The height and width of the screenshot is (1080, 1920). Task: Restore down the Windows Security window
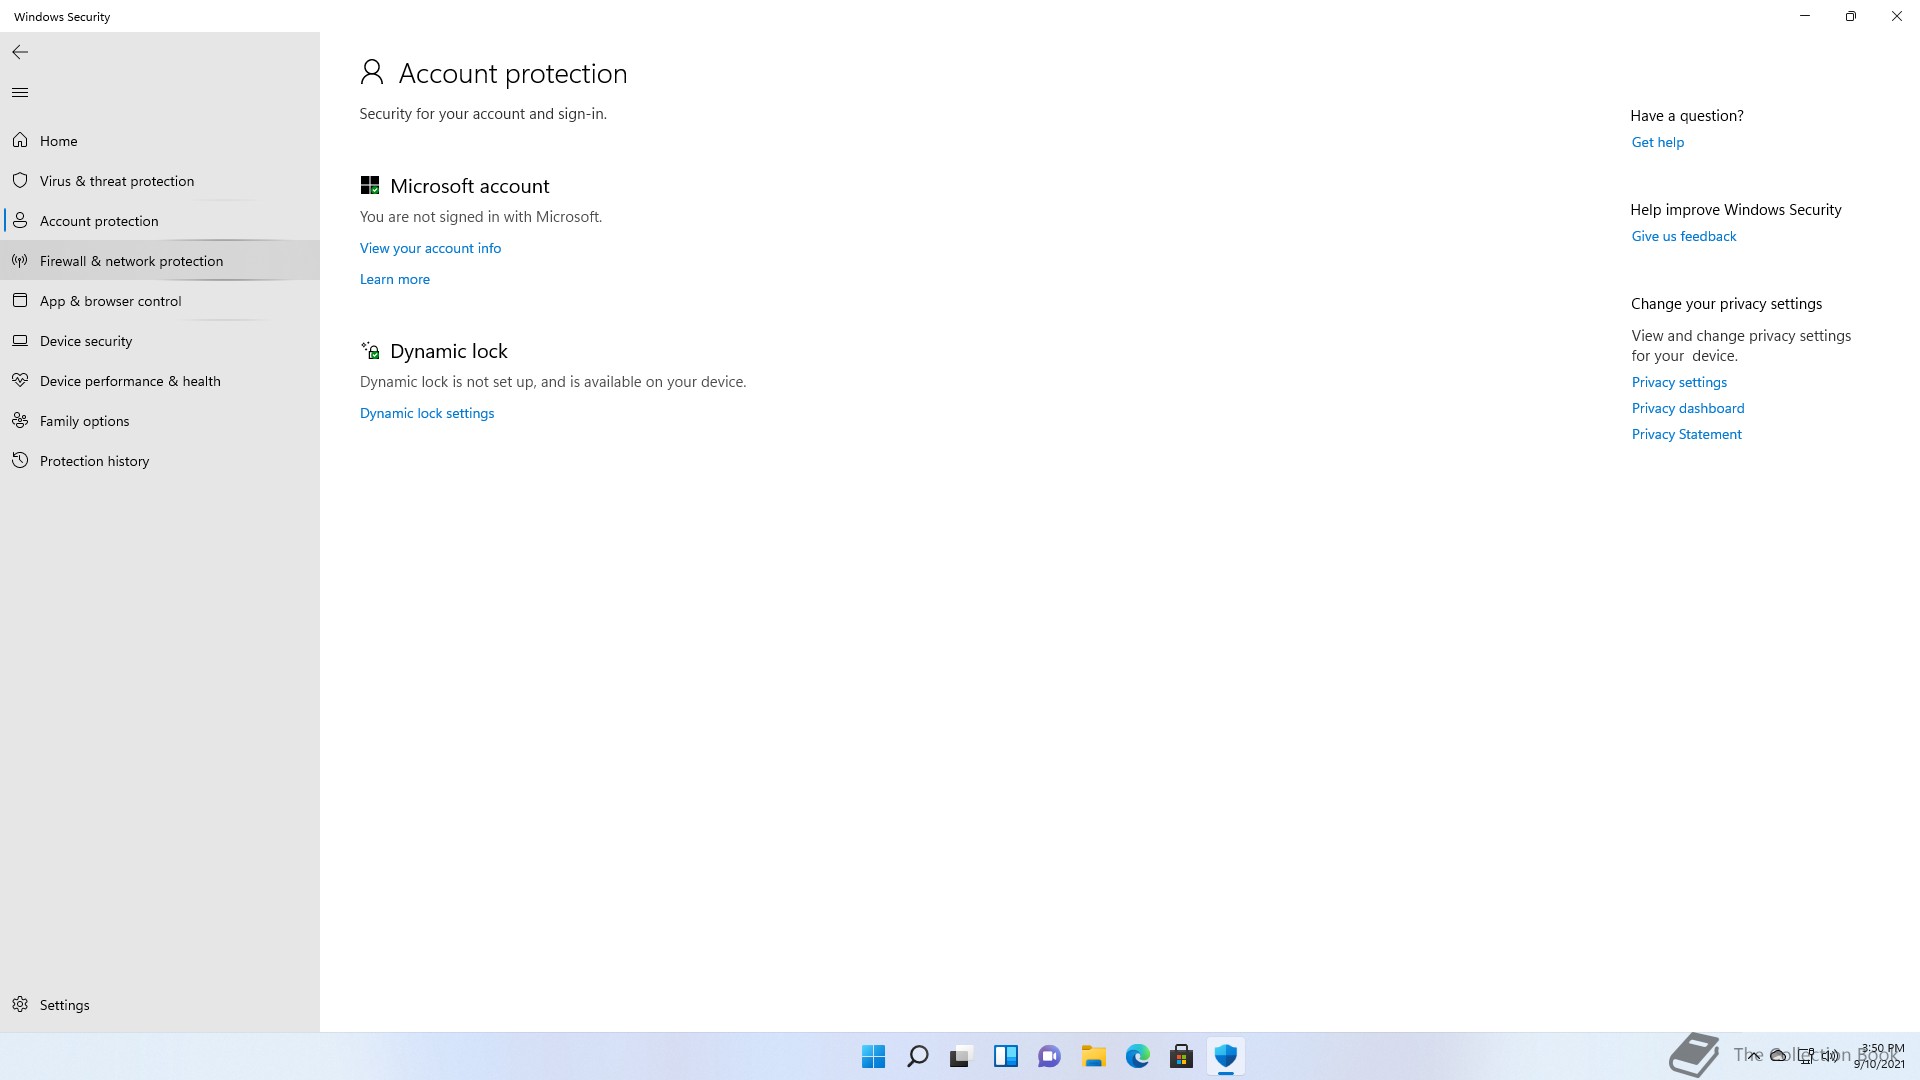(1851, 16)
